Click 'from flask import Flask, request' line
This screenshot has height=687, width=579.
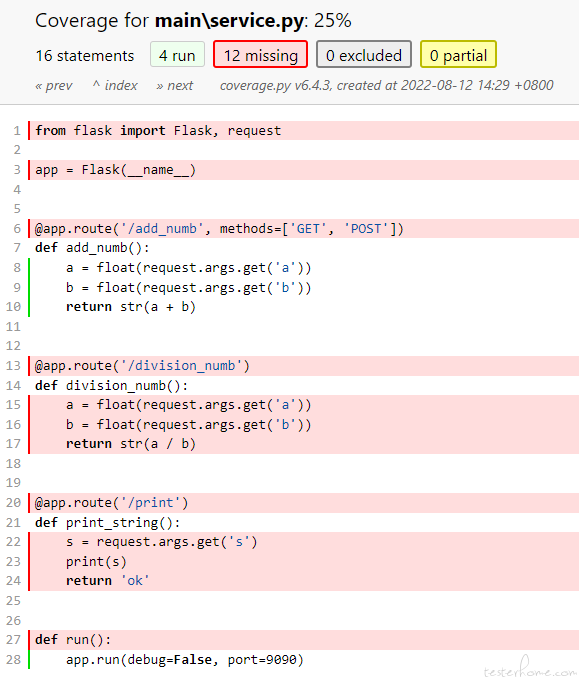pos(304,131)
